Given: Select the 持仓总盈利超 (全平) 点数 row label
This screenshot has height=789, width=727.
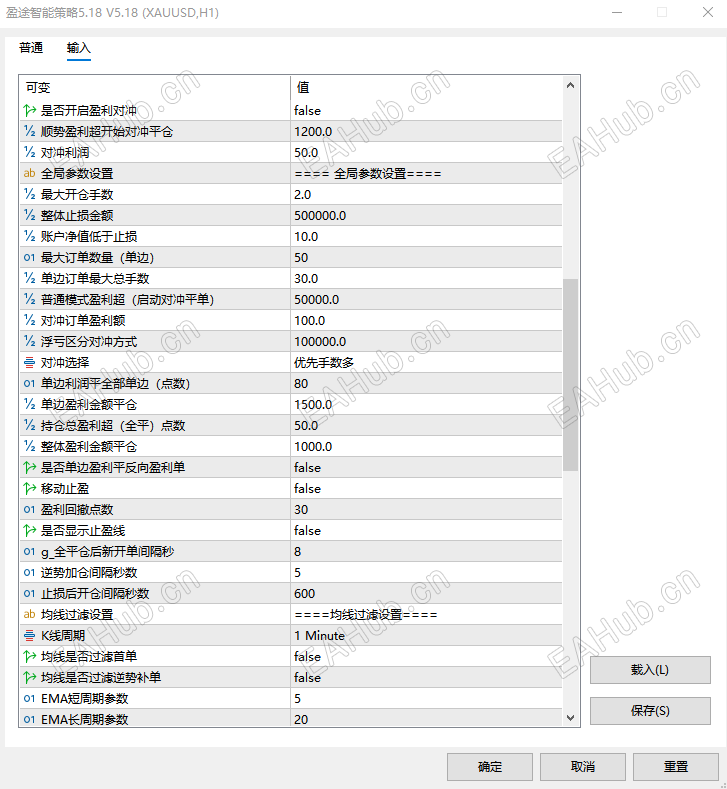Looking at the screenshot, I should (x=113, y=426).
